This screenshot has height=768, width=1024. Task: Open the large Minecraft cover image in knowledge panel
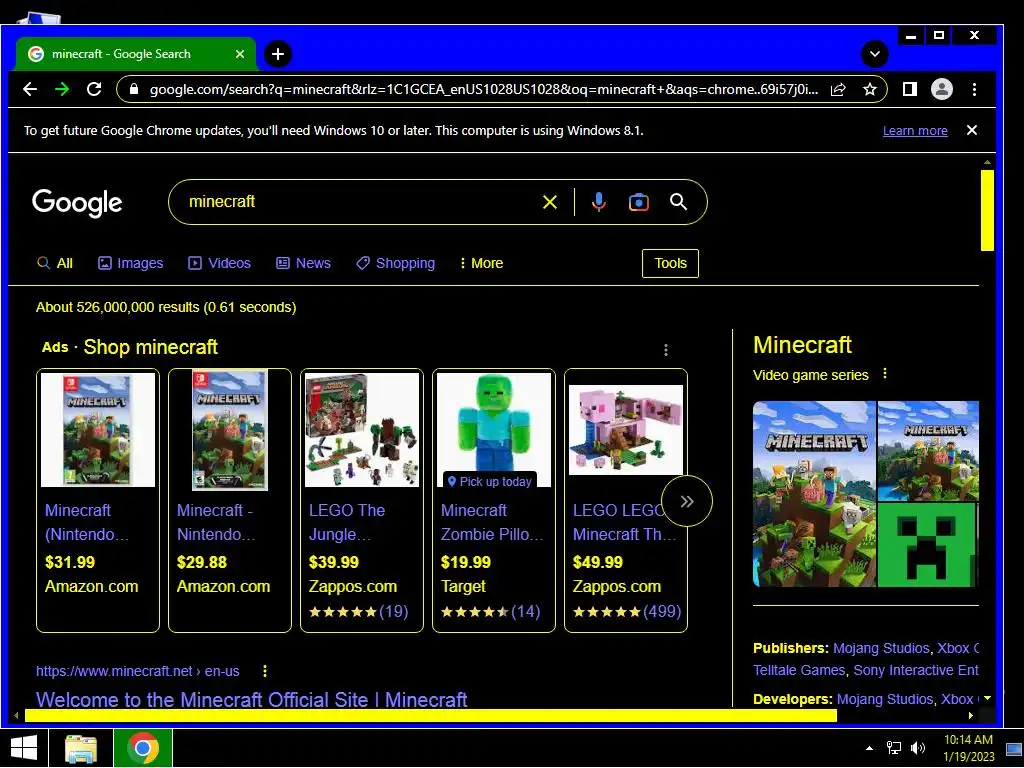tap(814, 494)
